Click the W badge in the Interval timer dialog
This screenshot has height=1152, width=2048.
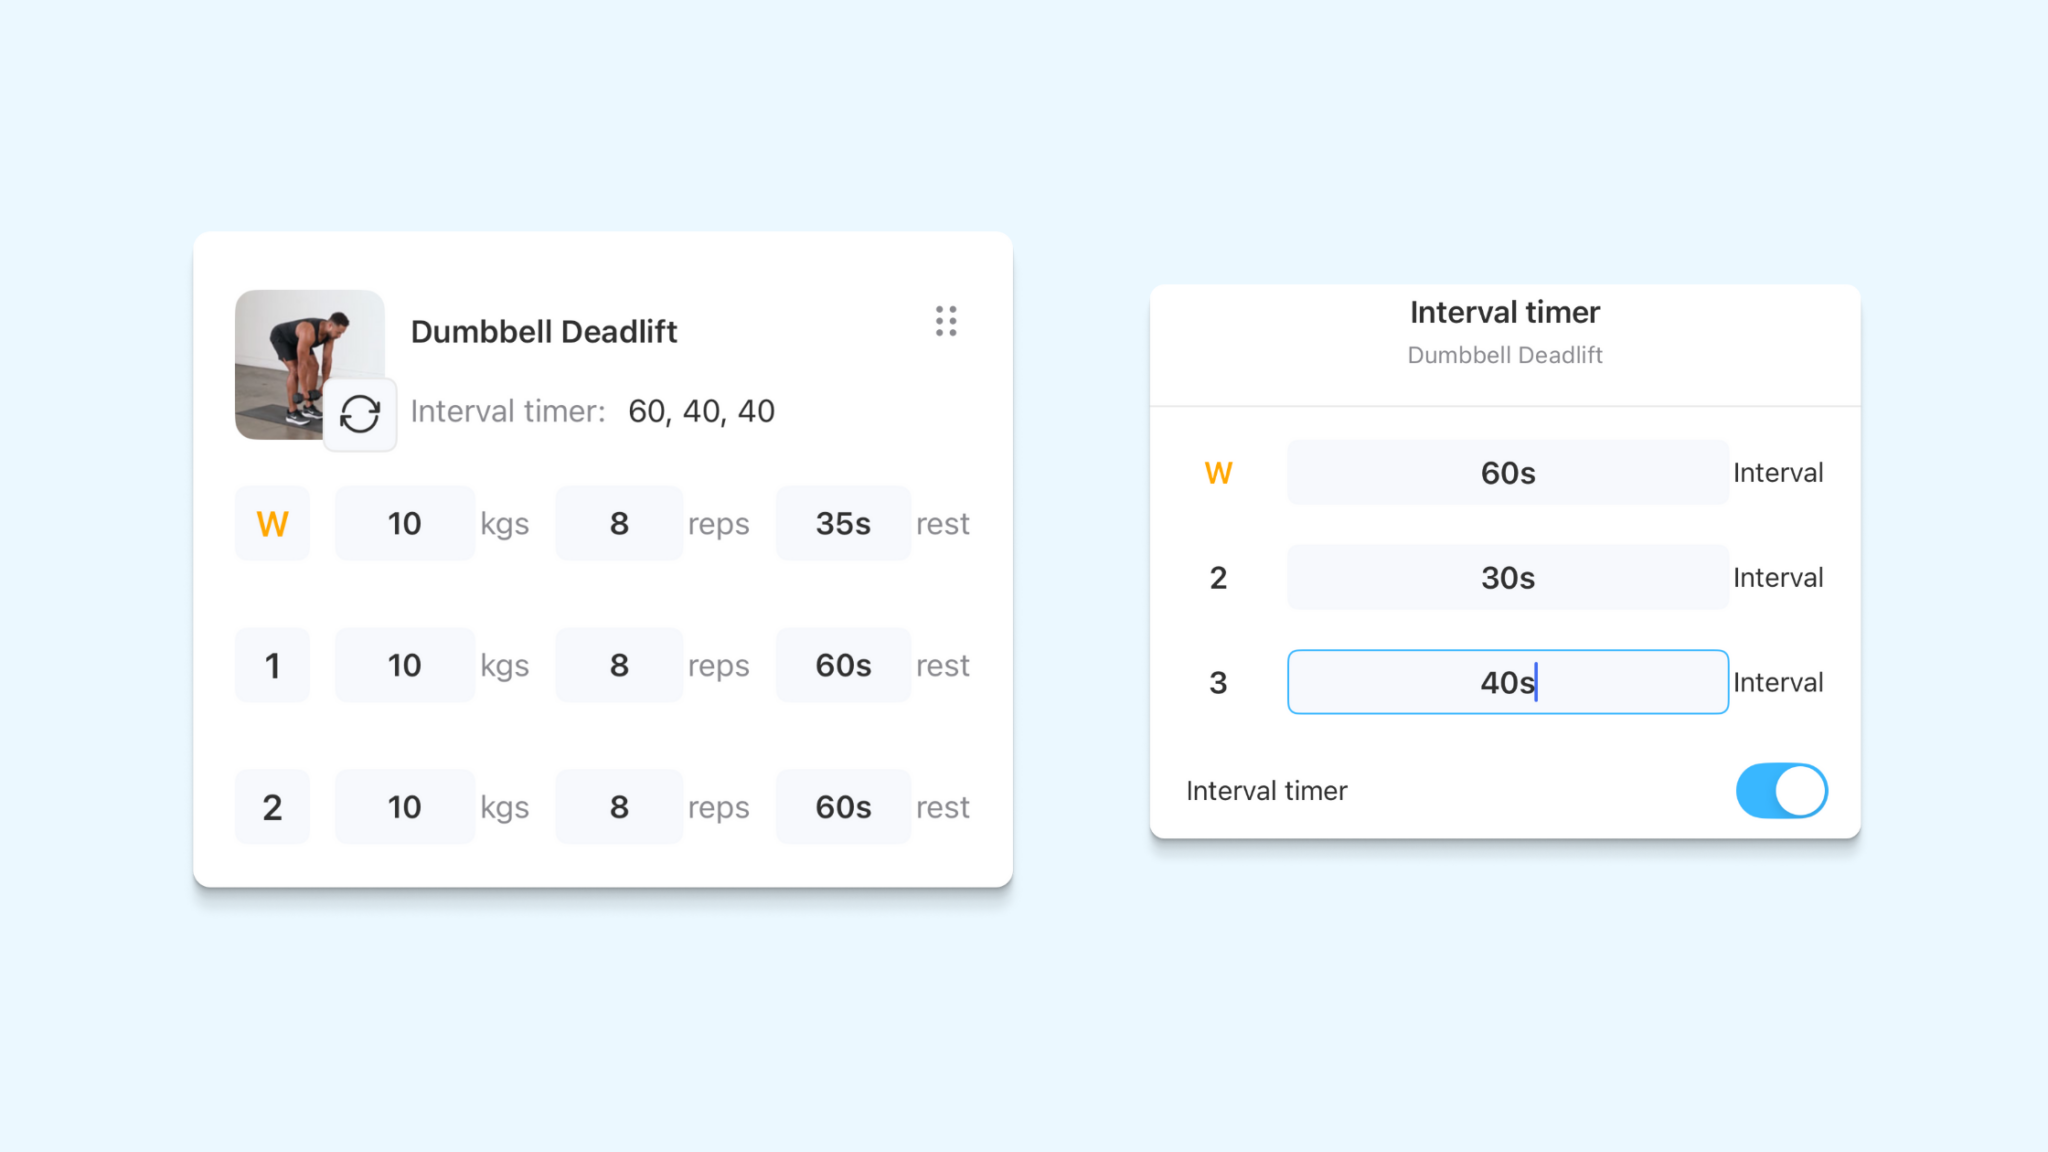pyautogui.click(x=1218, y=472)
